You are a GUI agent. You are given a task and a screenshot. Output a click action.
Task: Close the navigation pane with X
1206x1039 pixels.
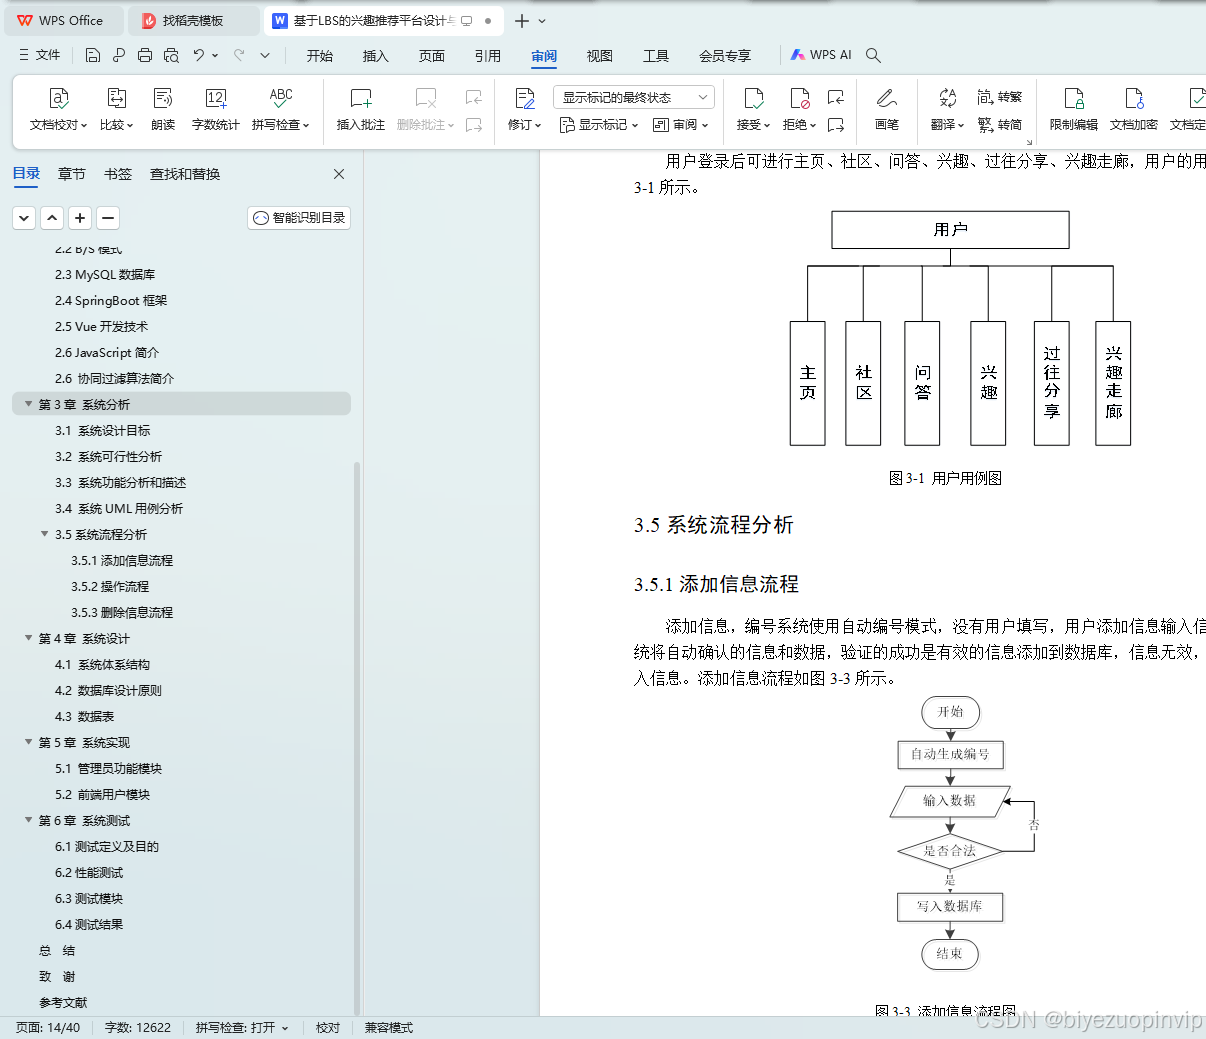coord(339,174)
